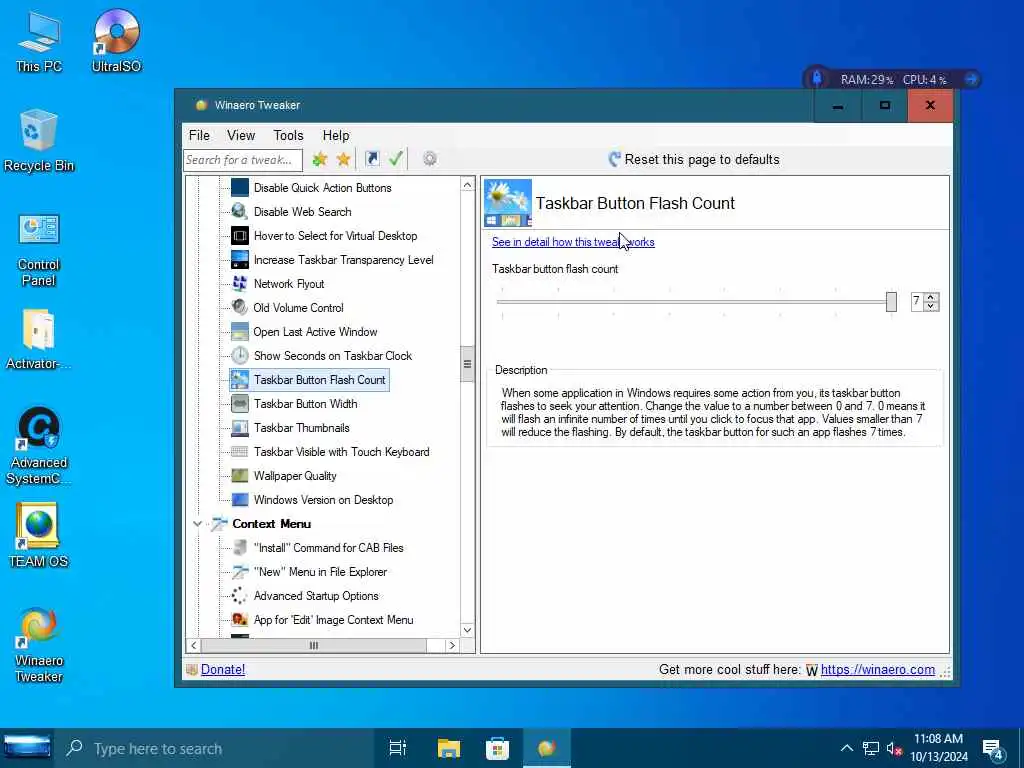Click the flash count value field

click(918, 302)
